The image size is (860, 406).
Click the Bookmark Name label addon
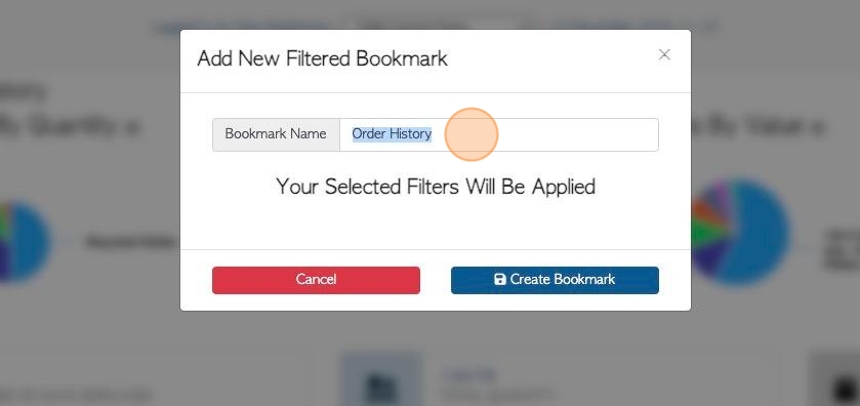click(x=276, y=134)
